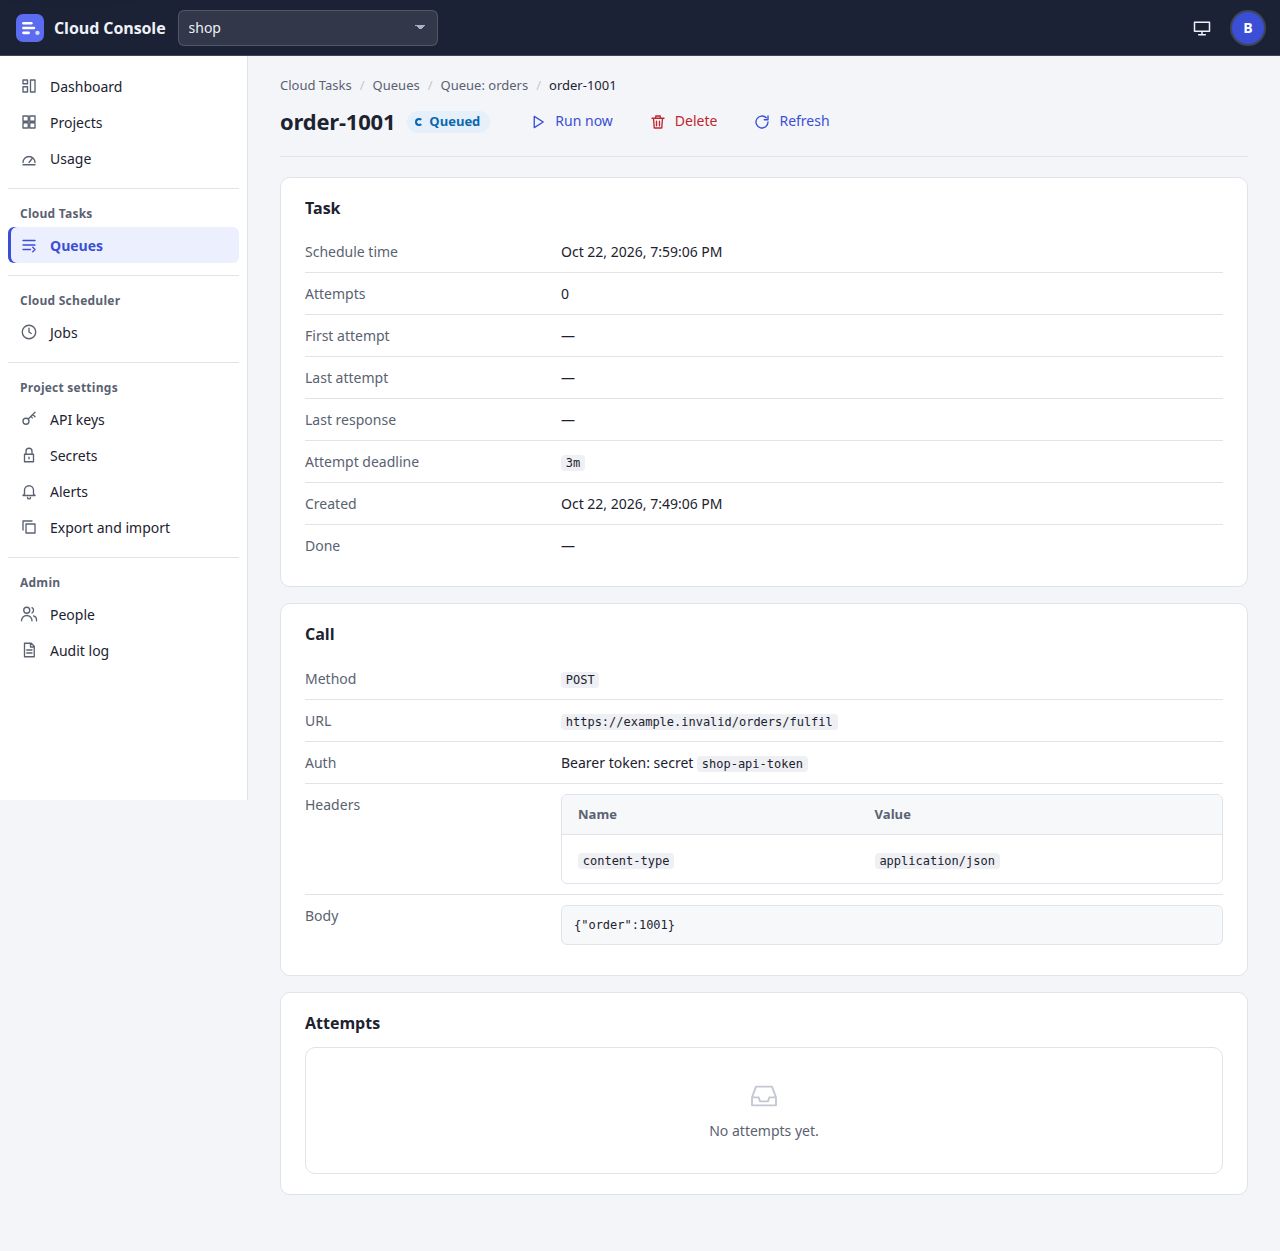This screenshot has height=1251, width=1280.
Task: Click the Usage gauge icon
Action: (29, 159)
